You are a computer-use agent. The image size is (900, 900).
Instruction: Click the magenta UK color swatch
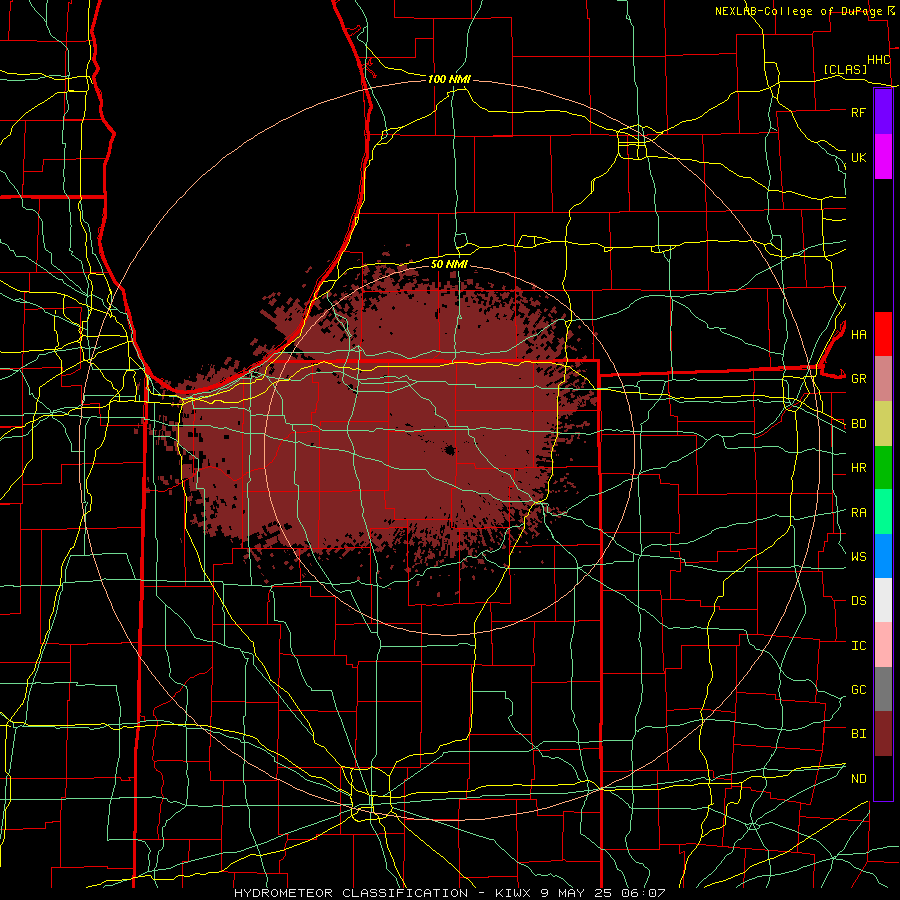click(x=883, y=157)
